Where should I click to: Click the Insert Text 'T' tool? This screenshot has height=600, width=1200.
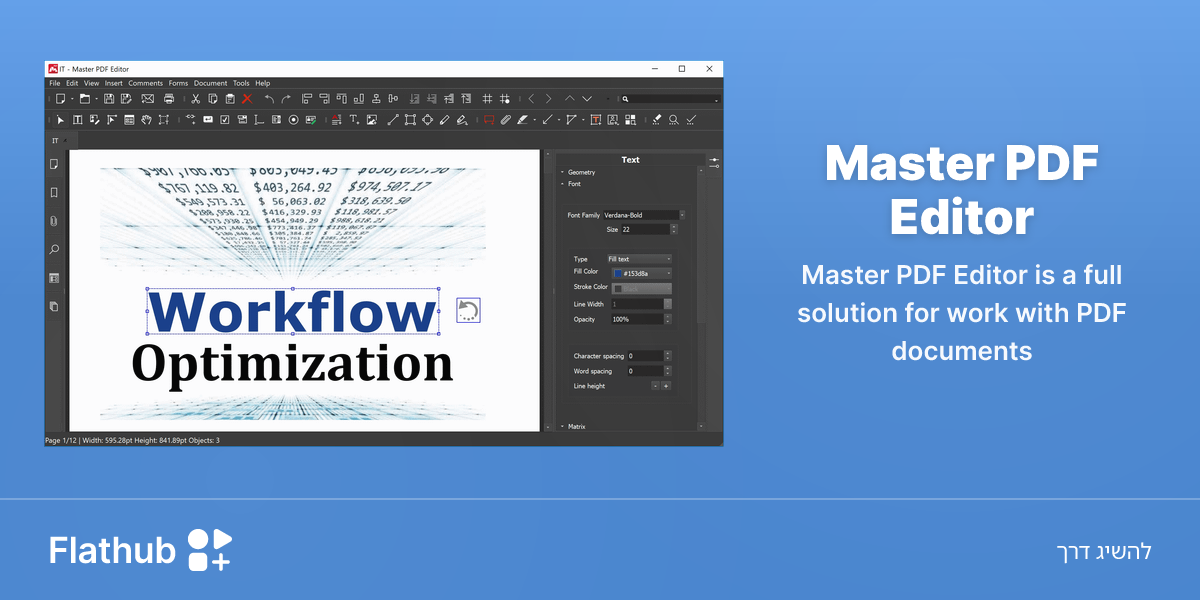point(354,120)
